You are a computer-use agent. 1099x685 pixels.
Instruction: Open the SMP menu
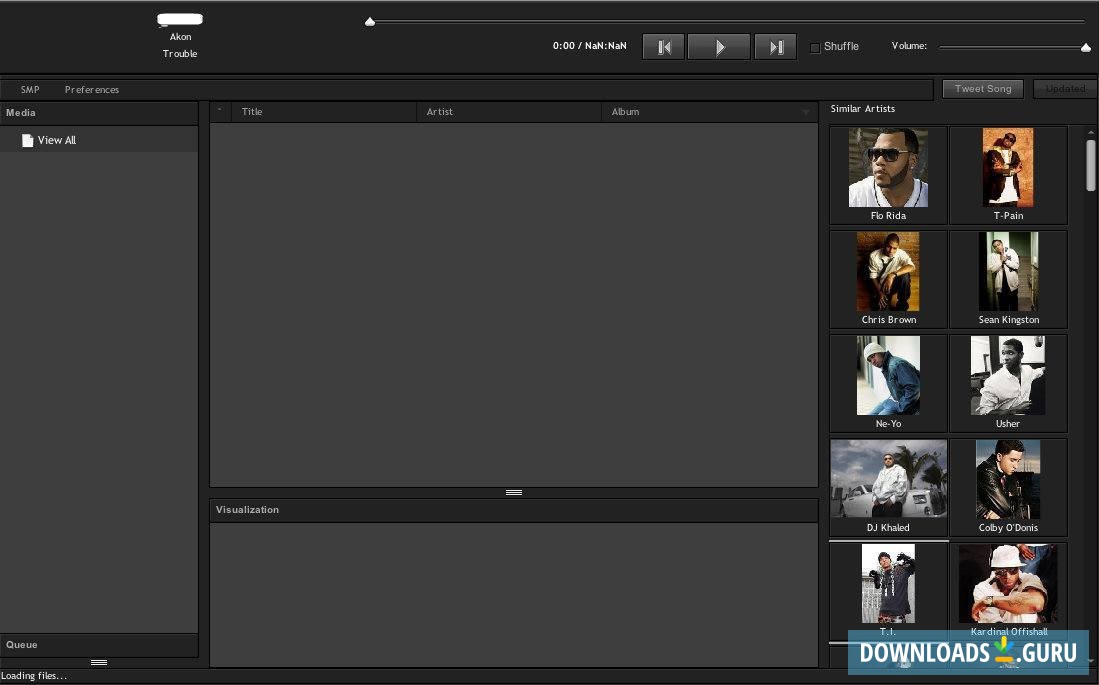[30, 90]
